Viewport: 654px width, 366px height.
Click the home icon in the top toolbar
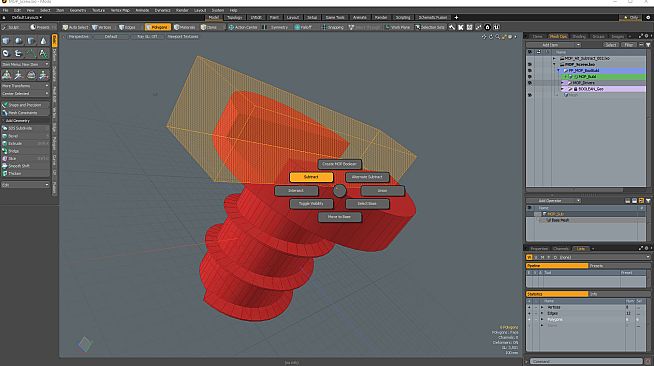tap(487, 27)
